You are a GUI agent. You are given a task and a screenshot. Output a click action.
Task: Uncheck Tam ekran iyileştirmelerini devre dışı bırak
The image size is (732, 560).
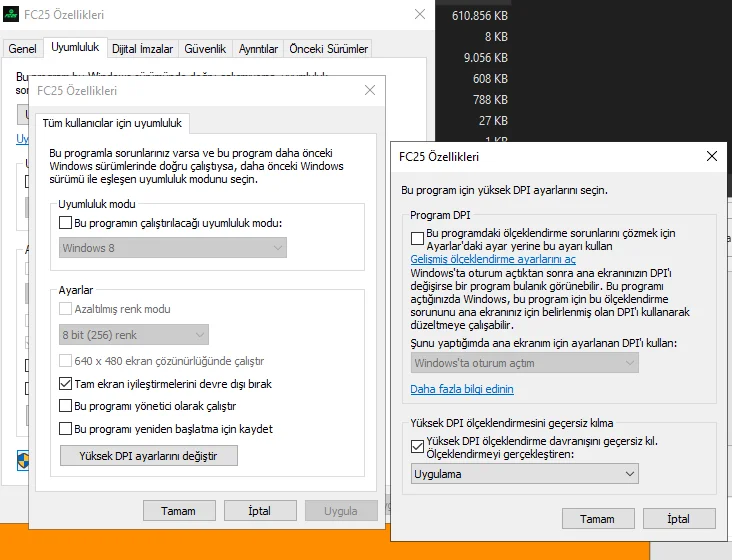65,384
